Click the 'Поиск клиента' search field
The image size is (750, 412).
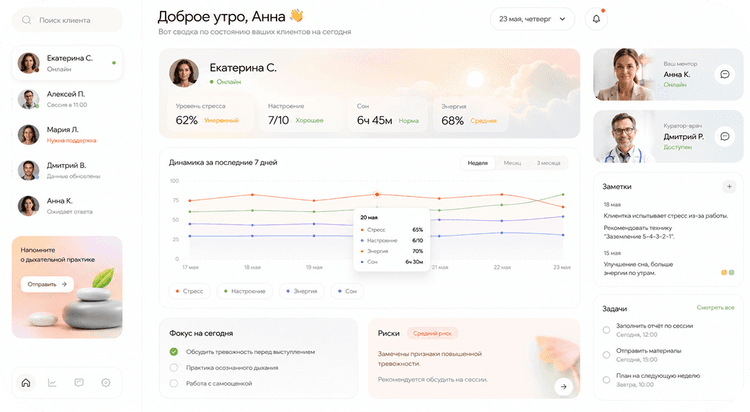tap(67, 20)
